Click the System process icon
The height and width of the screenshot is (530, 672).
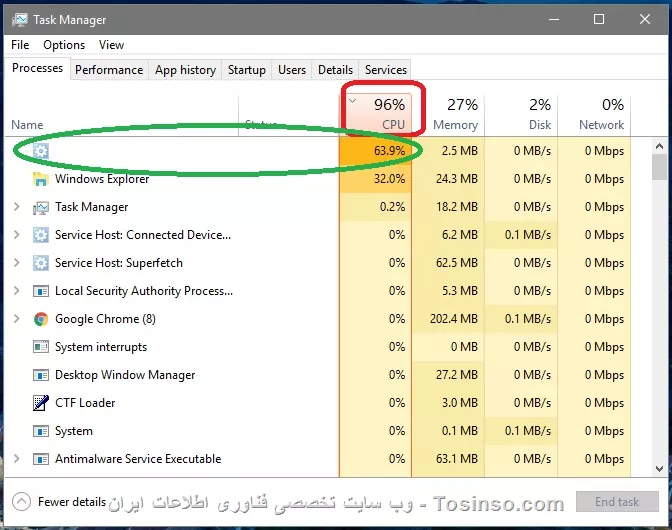[x=41, y=431]
